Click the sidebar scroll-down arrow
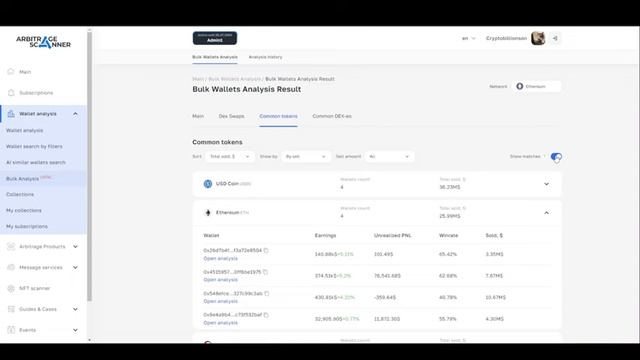 point(89,340)
